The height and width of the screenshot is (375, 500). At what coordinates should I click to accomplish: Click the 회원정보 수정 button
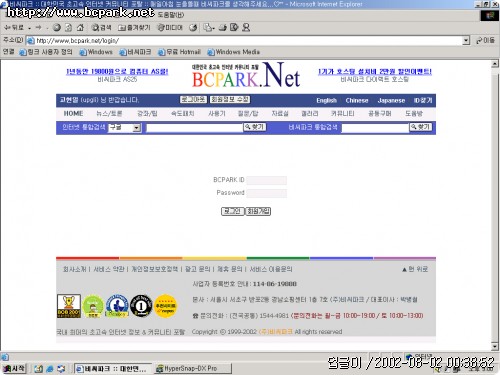click(230, 99)
